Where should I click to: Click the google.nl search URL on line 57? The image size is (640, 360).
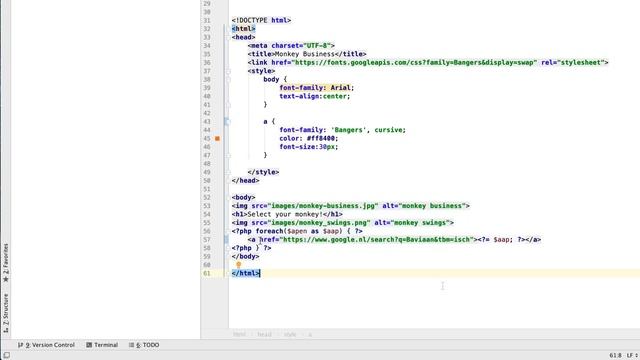(375, 240)
